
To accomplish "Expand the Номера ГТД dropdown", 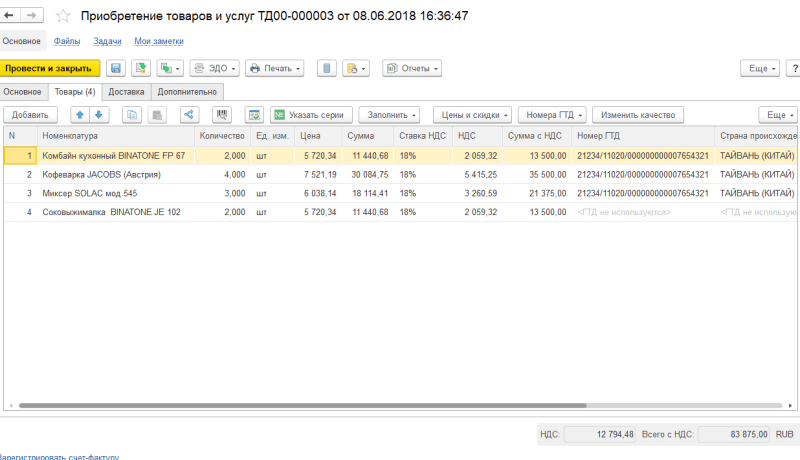I will pyautogui.click(x=551, y=115).
